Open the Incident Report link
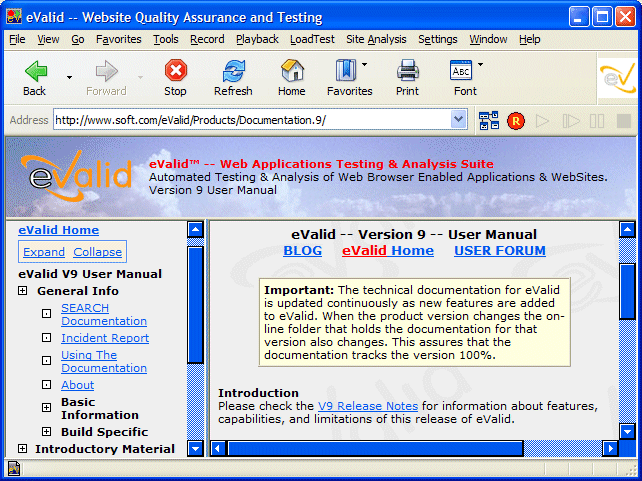This screenshot has width=642, height=481. 105,338
